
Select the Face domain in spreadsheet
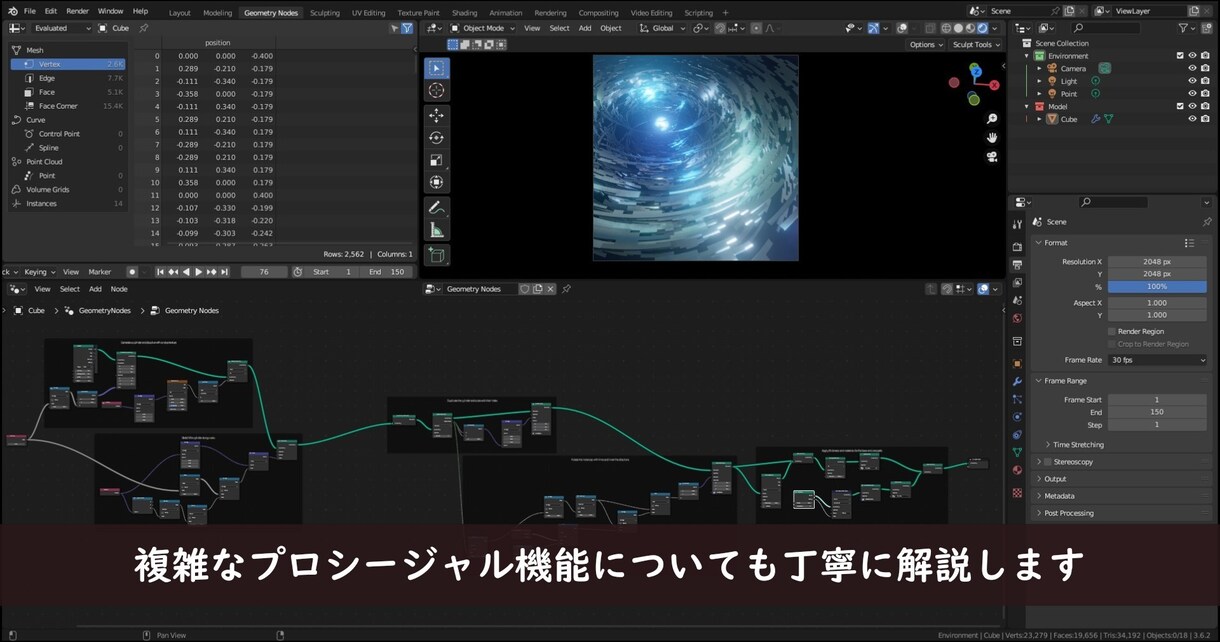tap(68, 92)
